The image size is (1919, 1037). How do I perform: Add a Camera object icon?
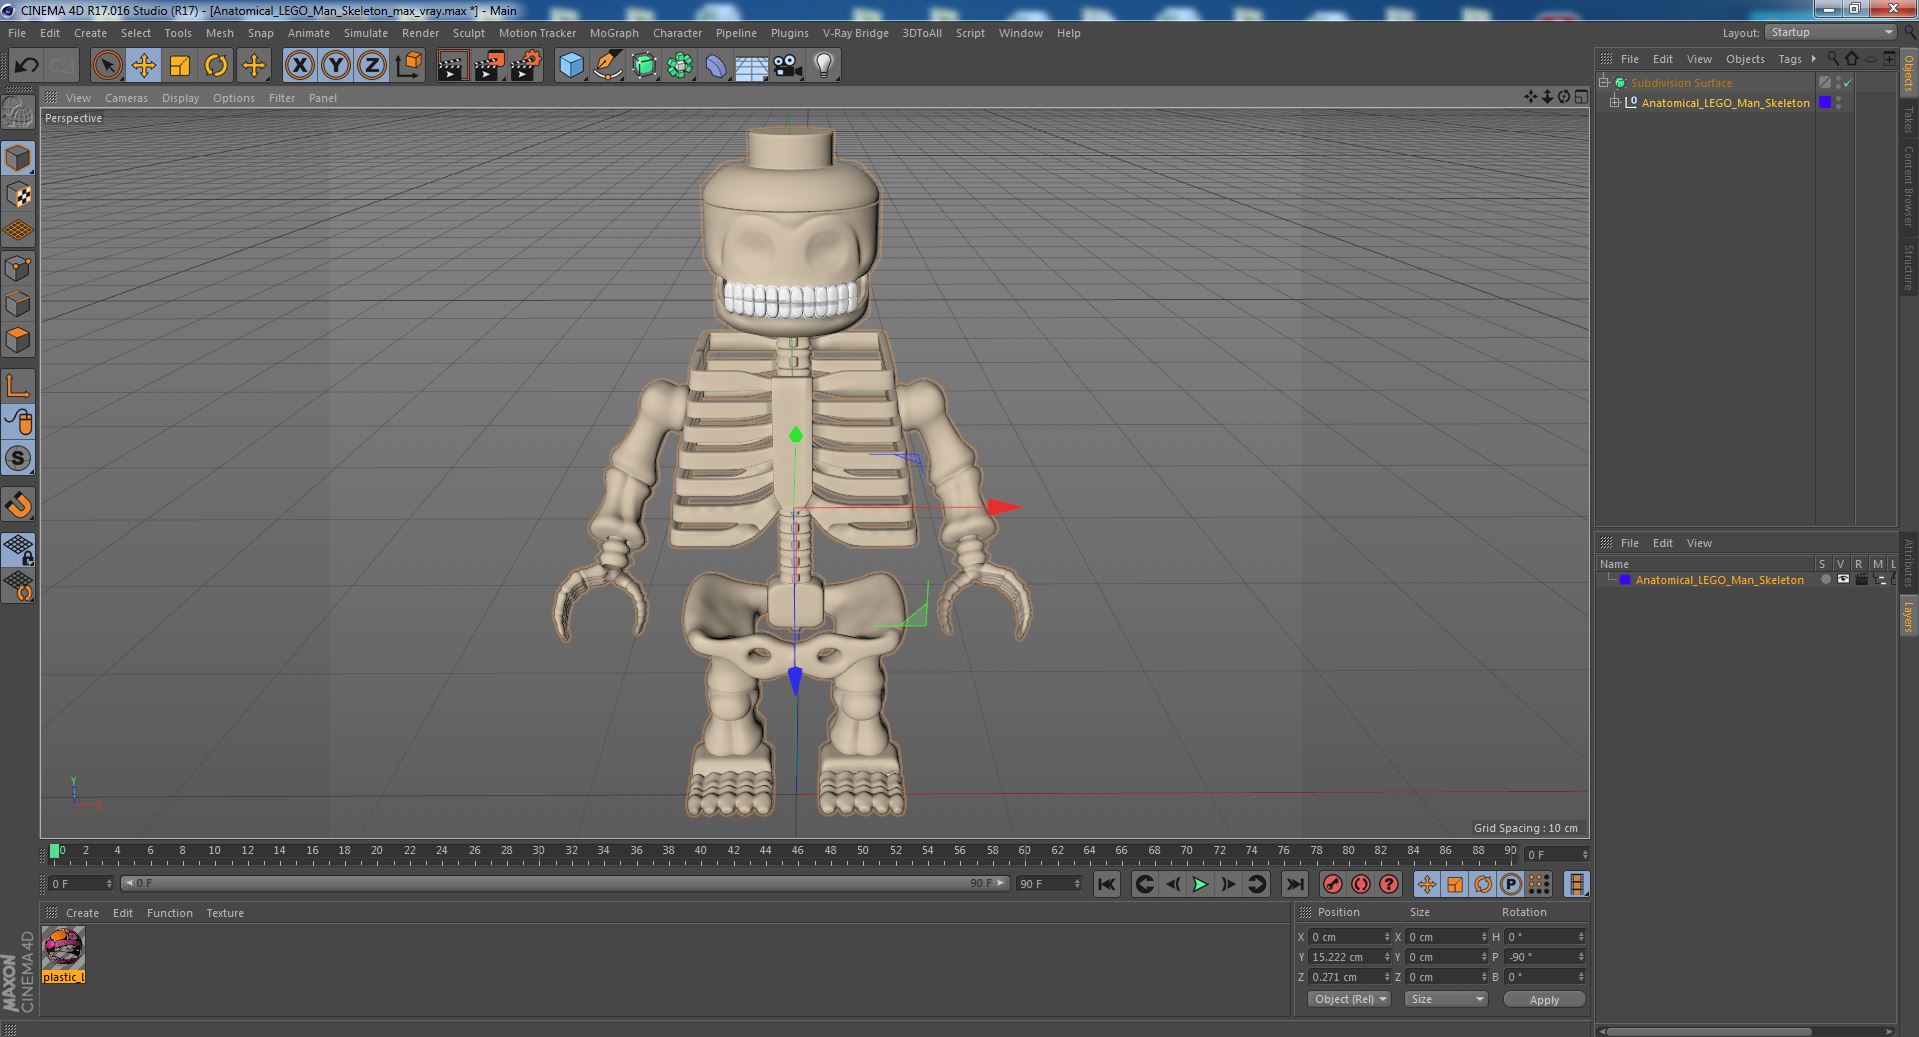click(787, 66)
